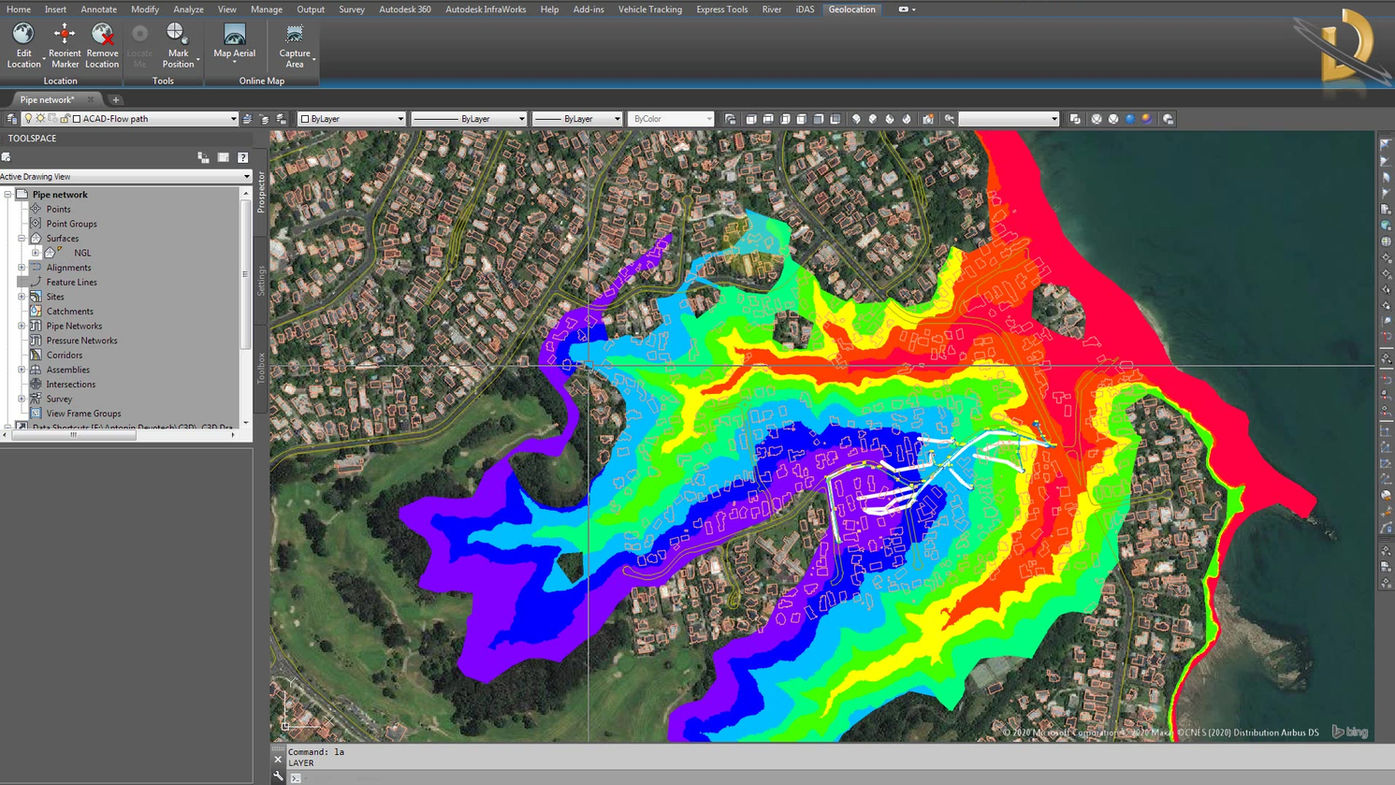The image size is (1395, 785).
Task: Close the command line panel
Action: point(279,759)
